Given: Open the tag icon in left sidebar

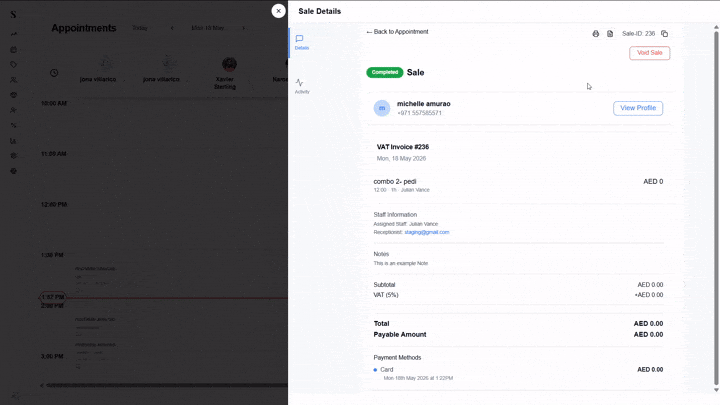Looking at the screenshot, I should click(14, 64).
